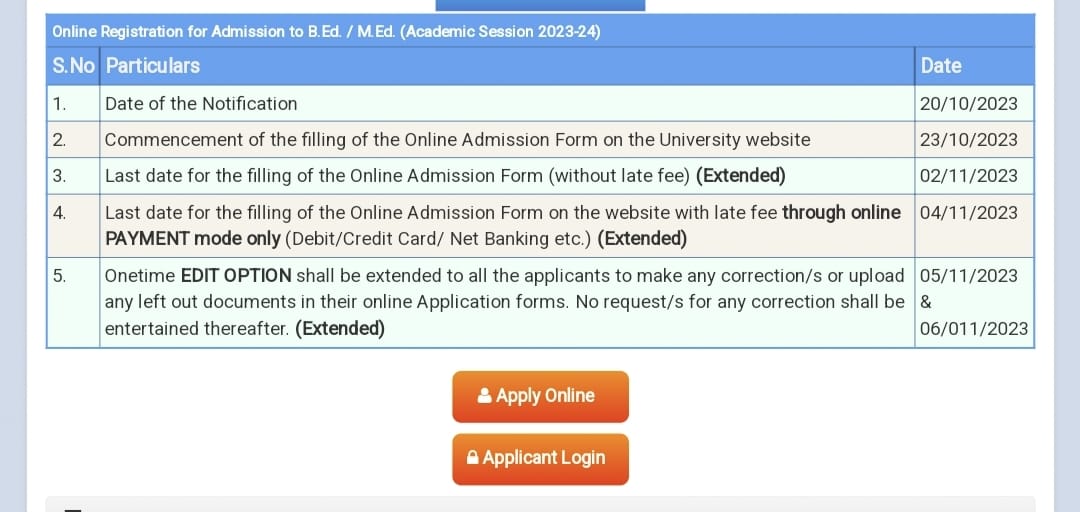Image resolution: width=1080 pixels, height=512 pixels.
Task: Select the Online Registration table title bar
Action: tap(541, 31)
